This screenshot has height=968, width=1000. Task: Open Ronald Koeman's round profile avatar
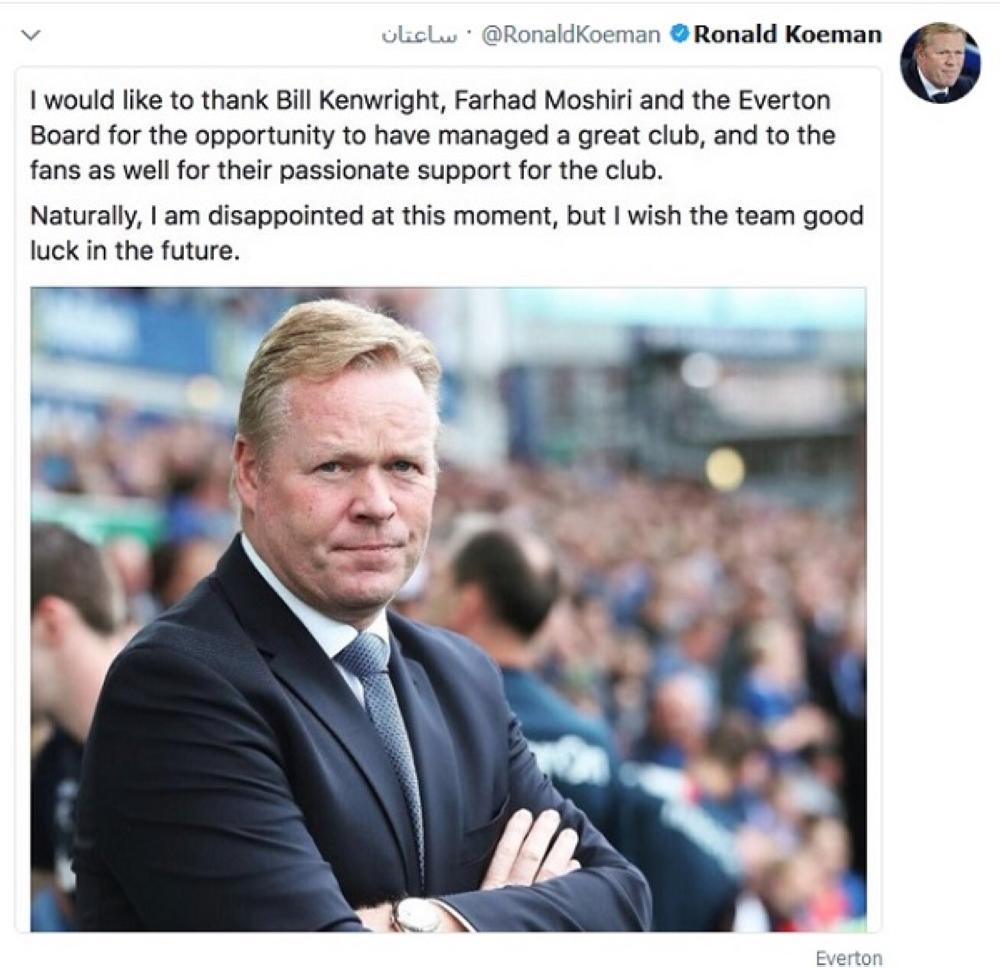939,63
